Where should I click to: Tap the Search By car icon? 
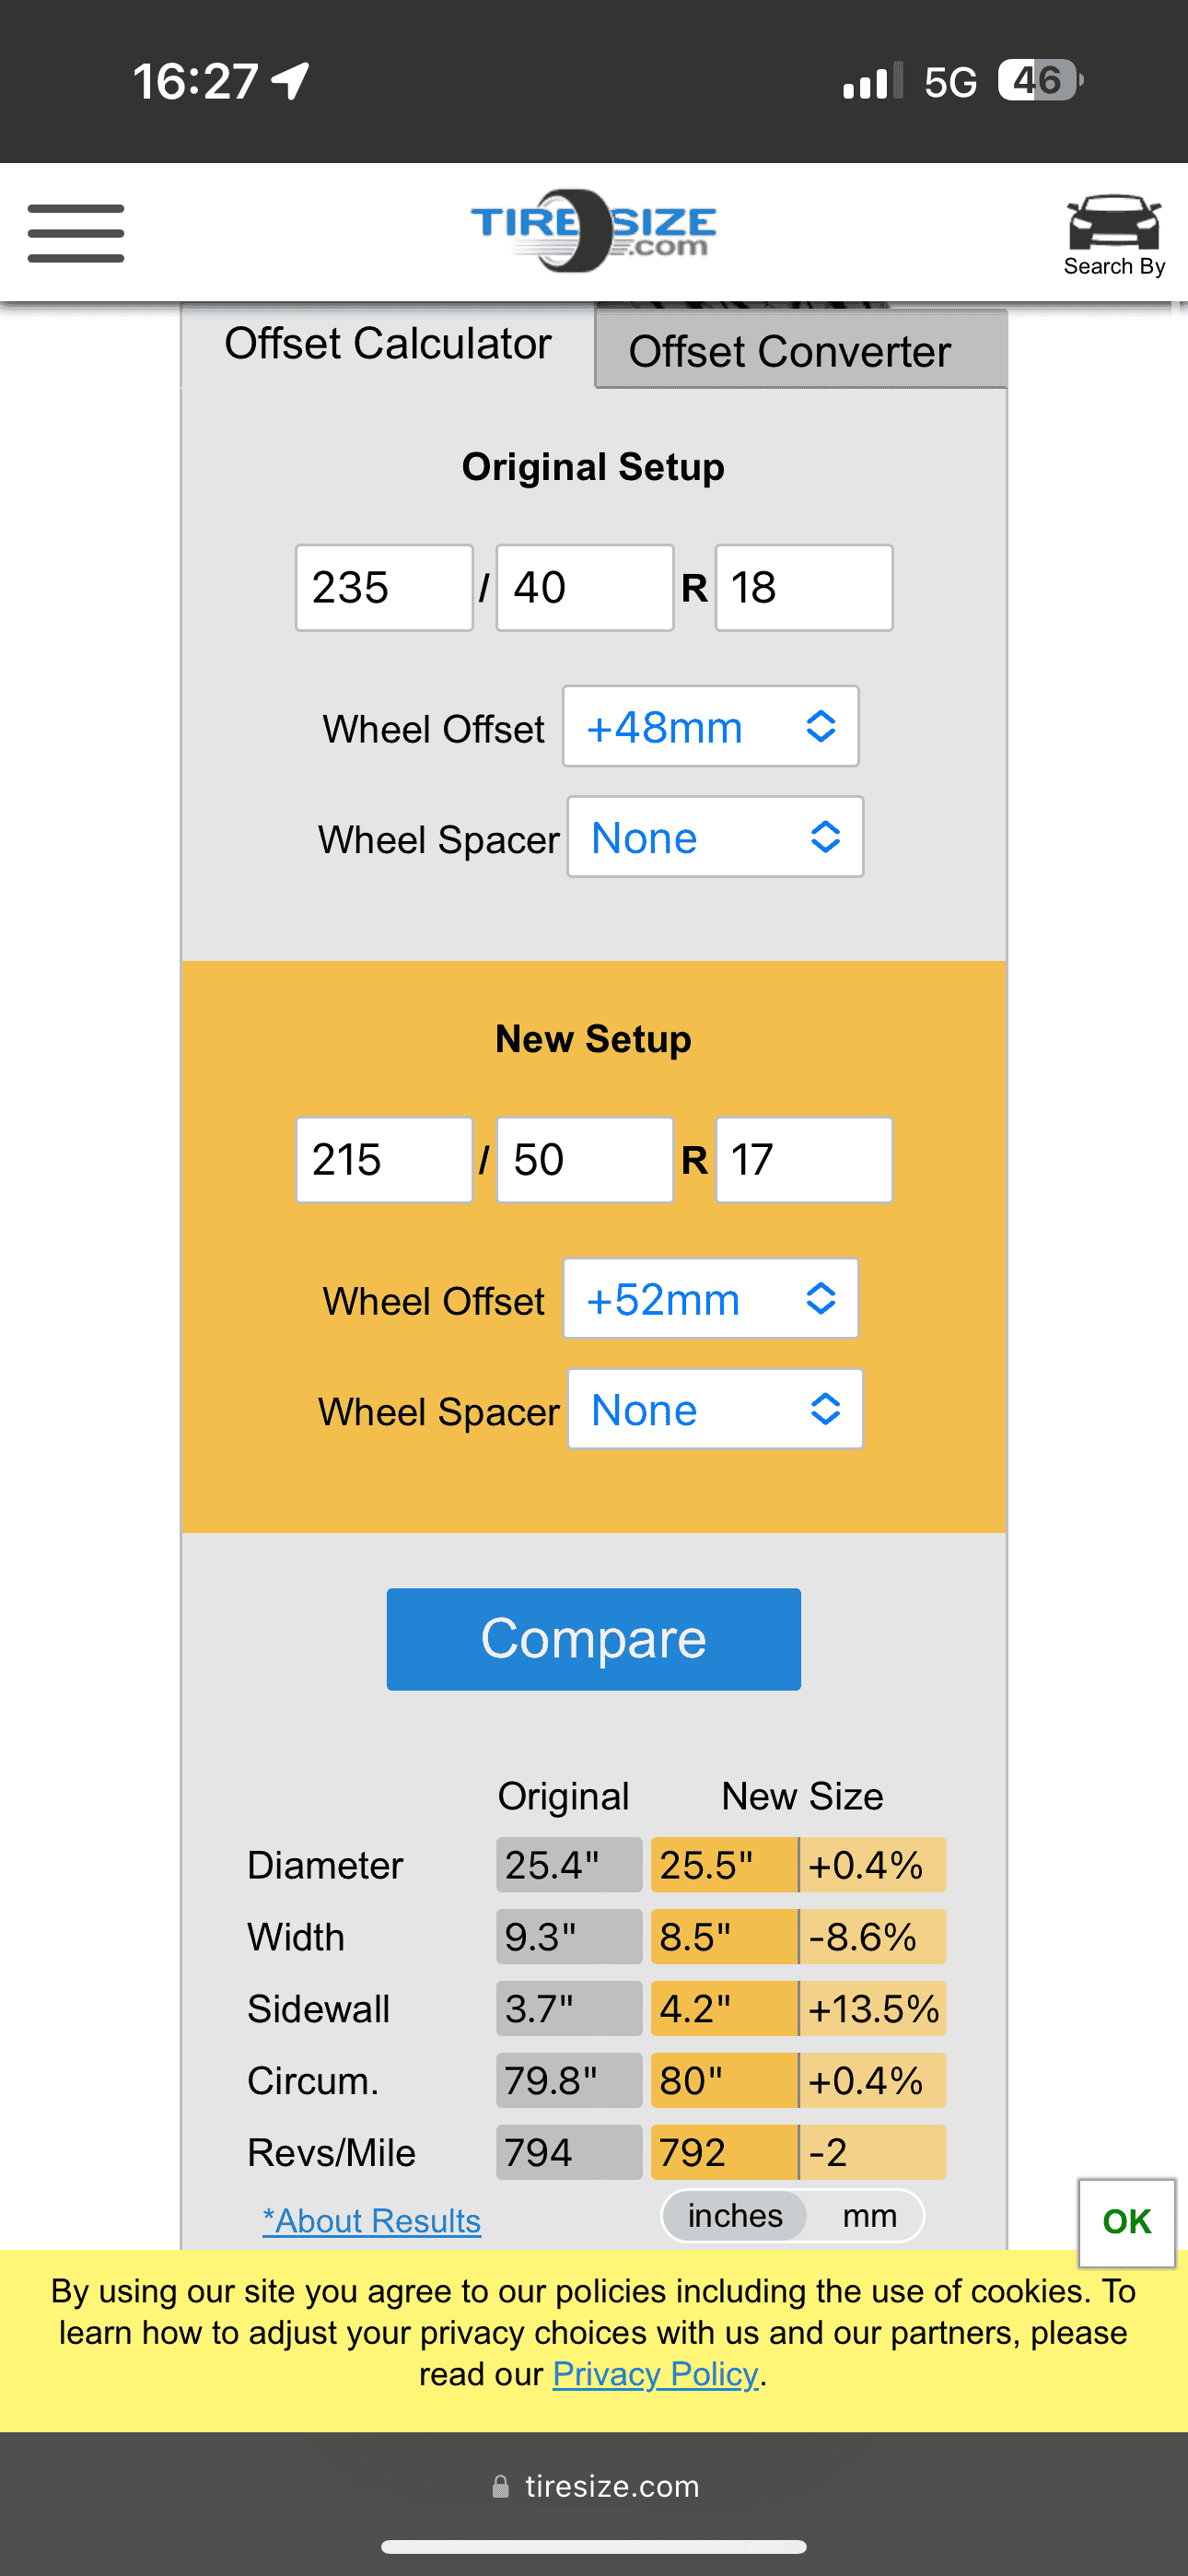(1113, 234)
